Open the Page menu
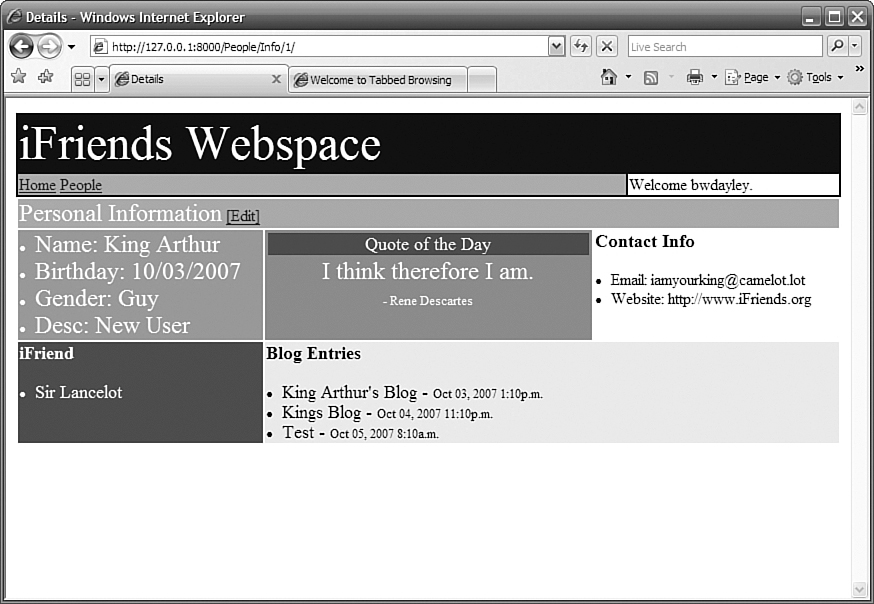The image size is (874, 604). pyautogui.click(x=752, y=77)
